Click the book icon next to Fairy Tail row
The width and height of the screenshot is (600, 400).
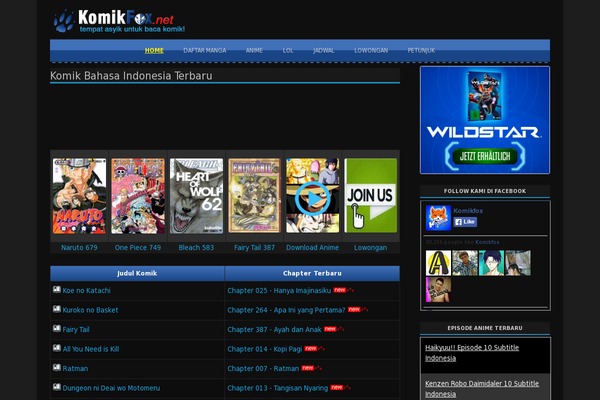(x=57, y=329)
